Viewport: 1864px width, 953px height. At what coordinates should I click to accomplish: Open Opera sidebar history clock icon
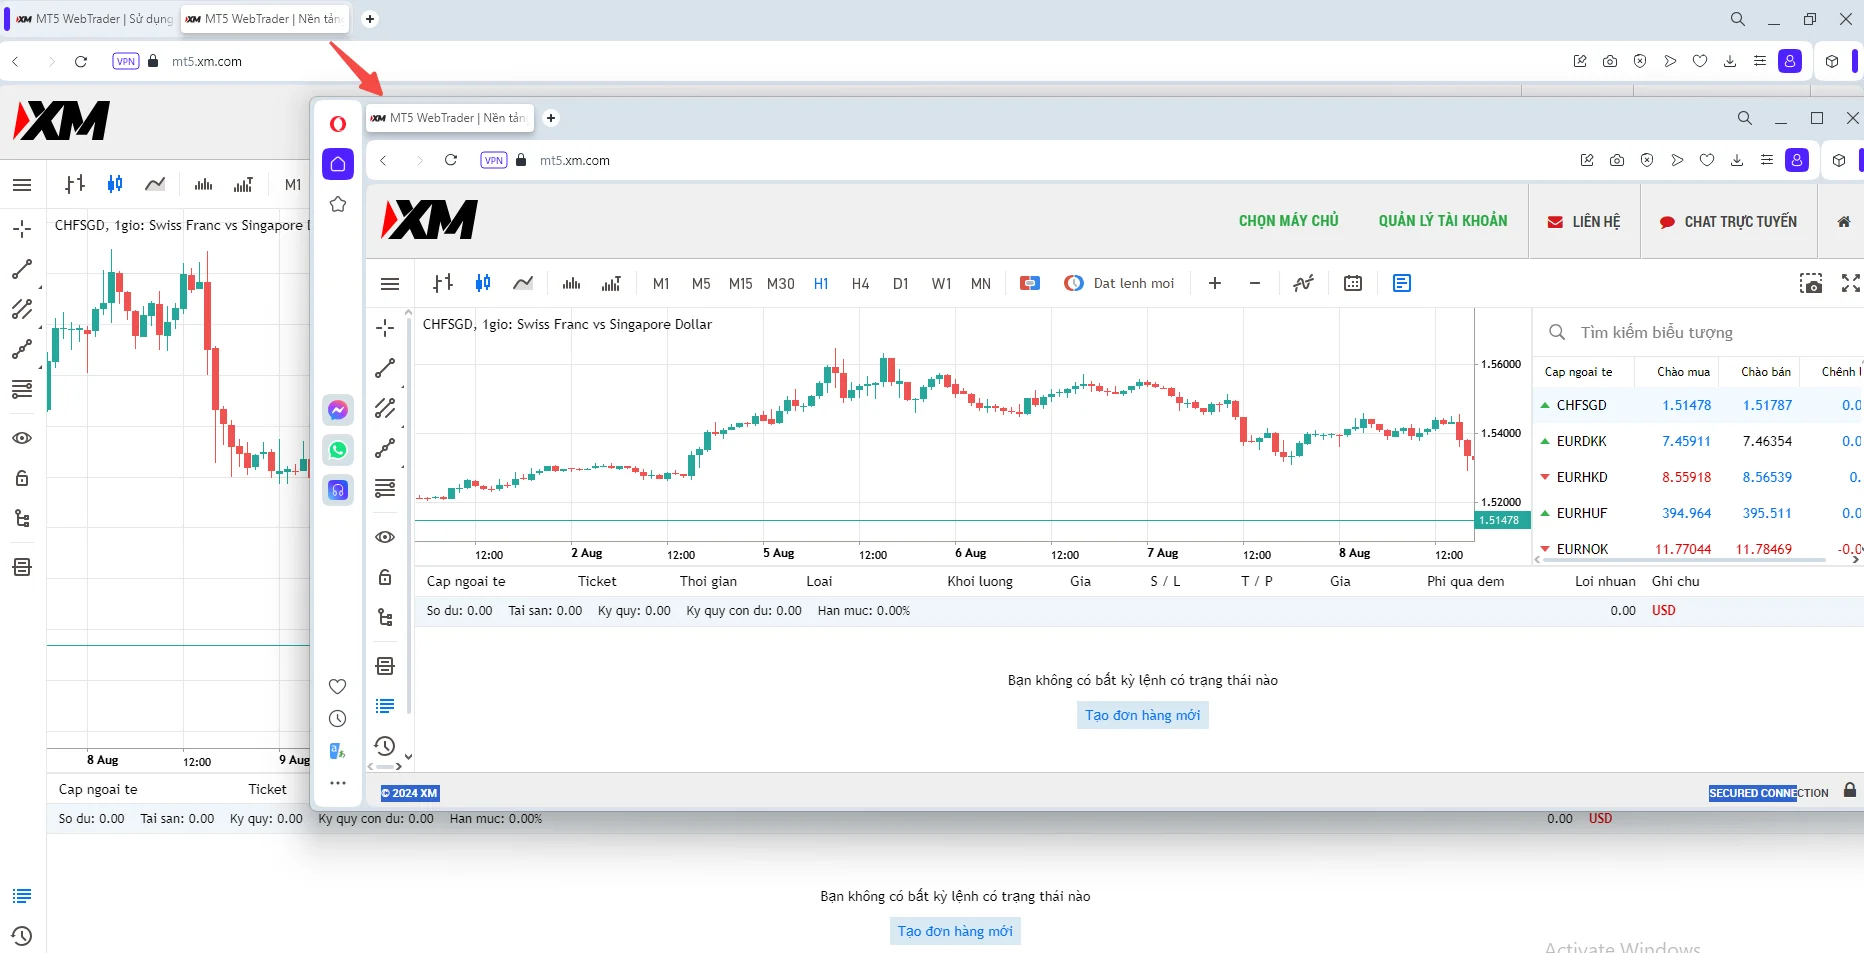pos(338,719)
